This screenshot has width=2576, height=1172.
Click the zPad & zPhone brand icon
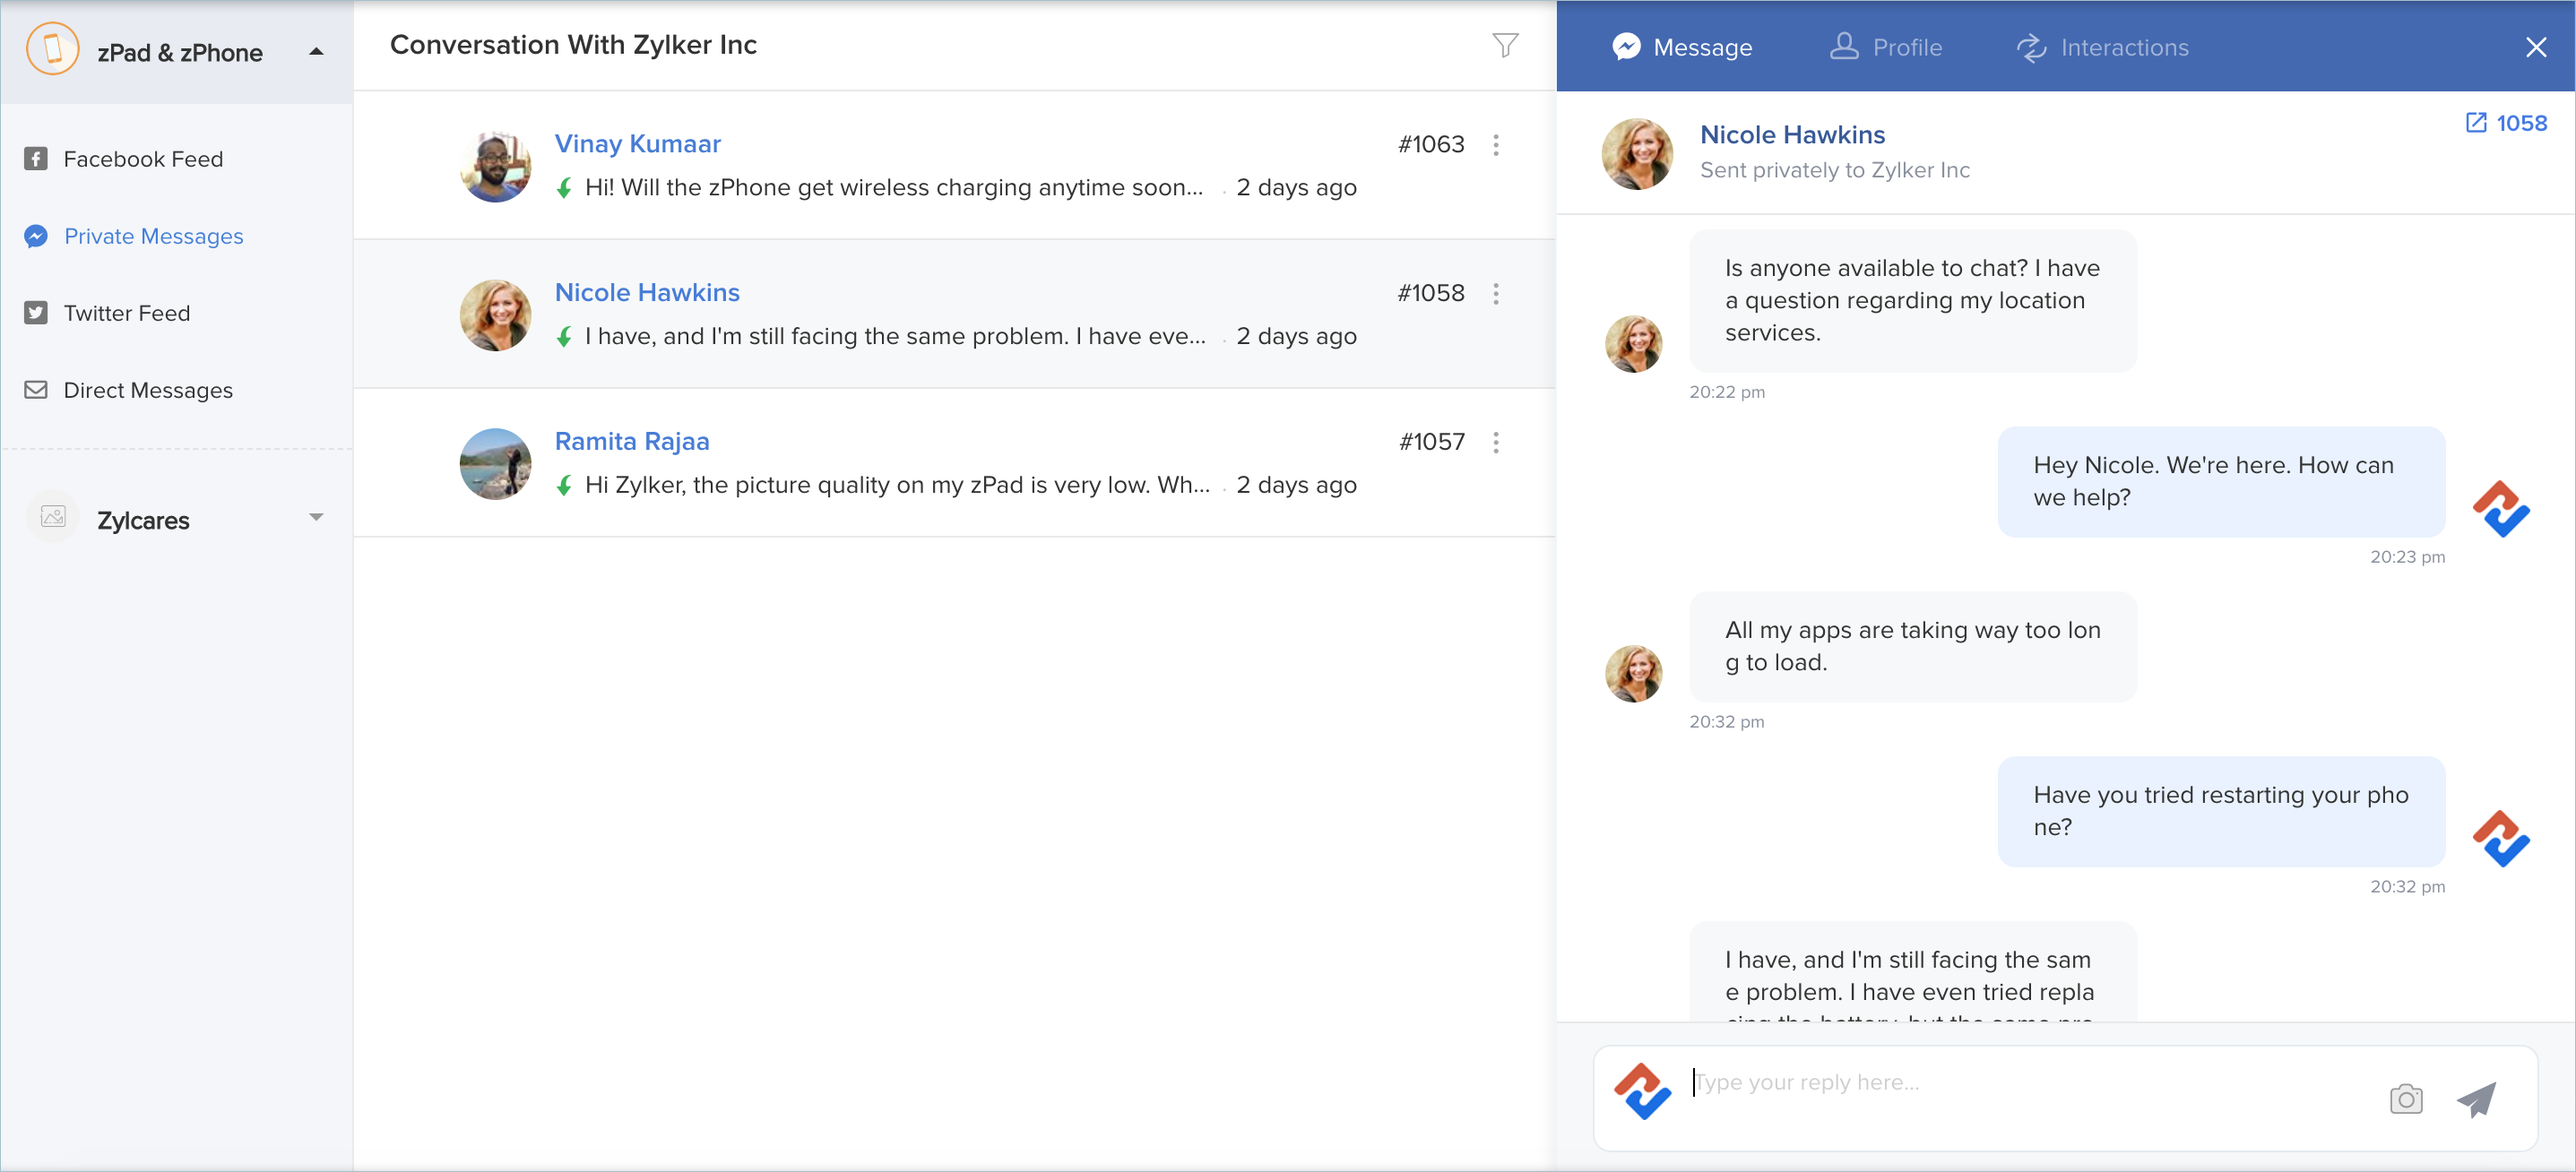tap(52, 50)
